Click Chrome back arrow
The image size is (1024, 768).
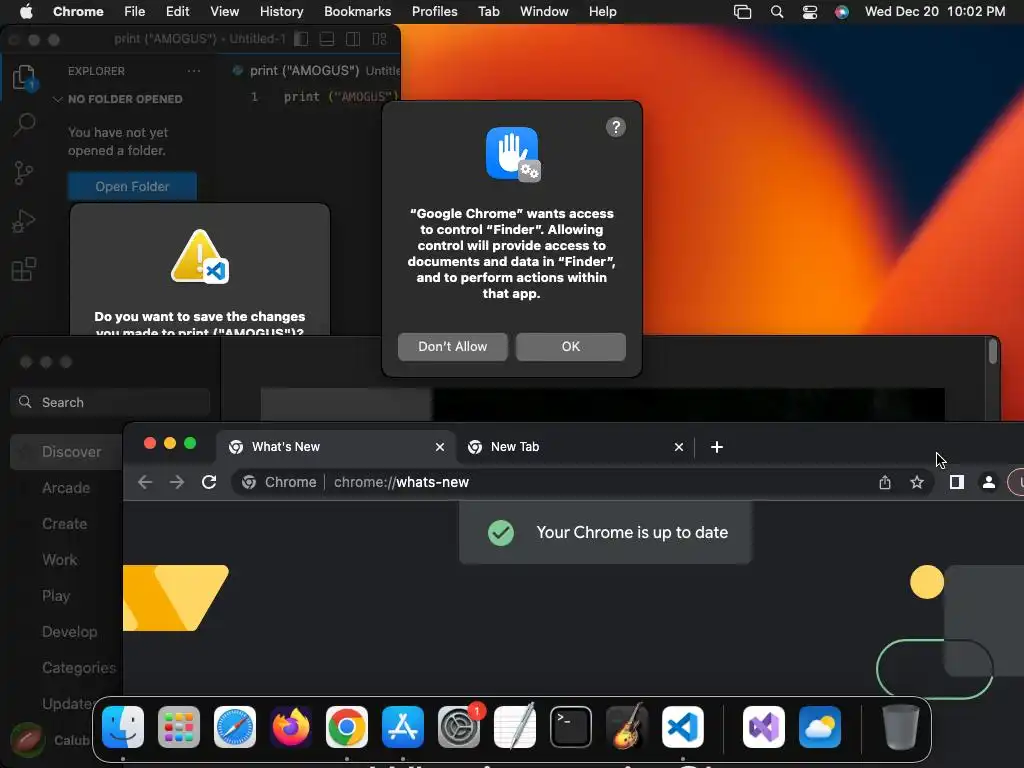click(x=145, y=482)
